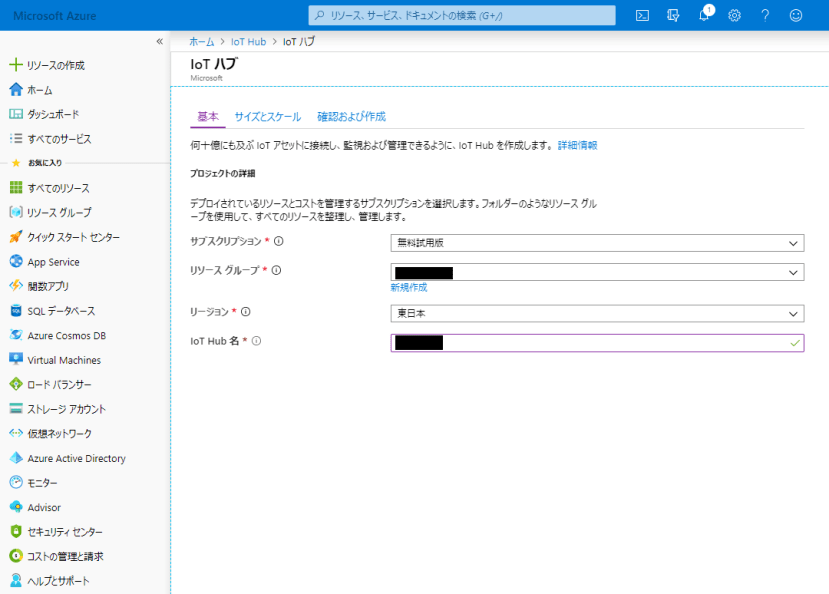The image size is (829, 594).
Task: Click info icon next to サブスクリプション
Action: [279, 241]
